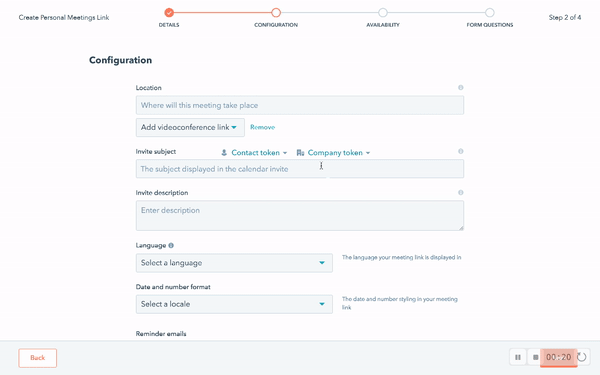Screen dimensions: 600x375
Task: Click the recording timer 00:20
Action: [559, 357]
